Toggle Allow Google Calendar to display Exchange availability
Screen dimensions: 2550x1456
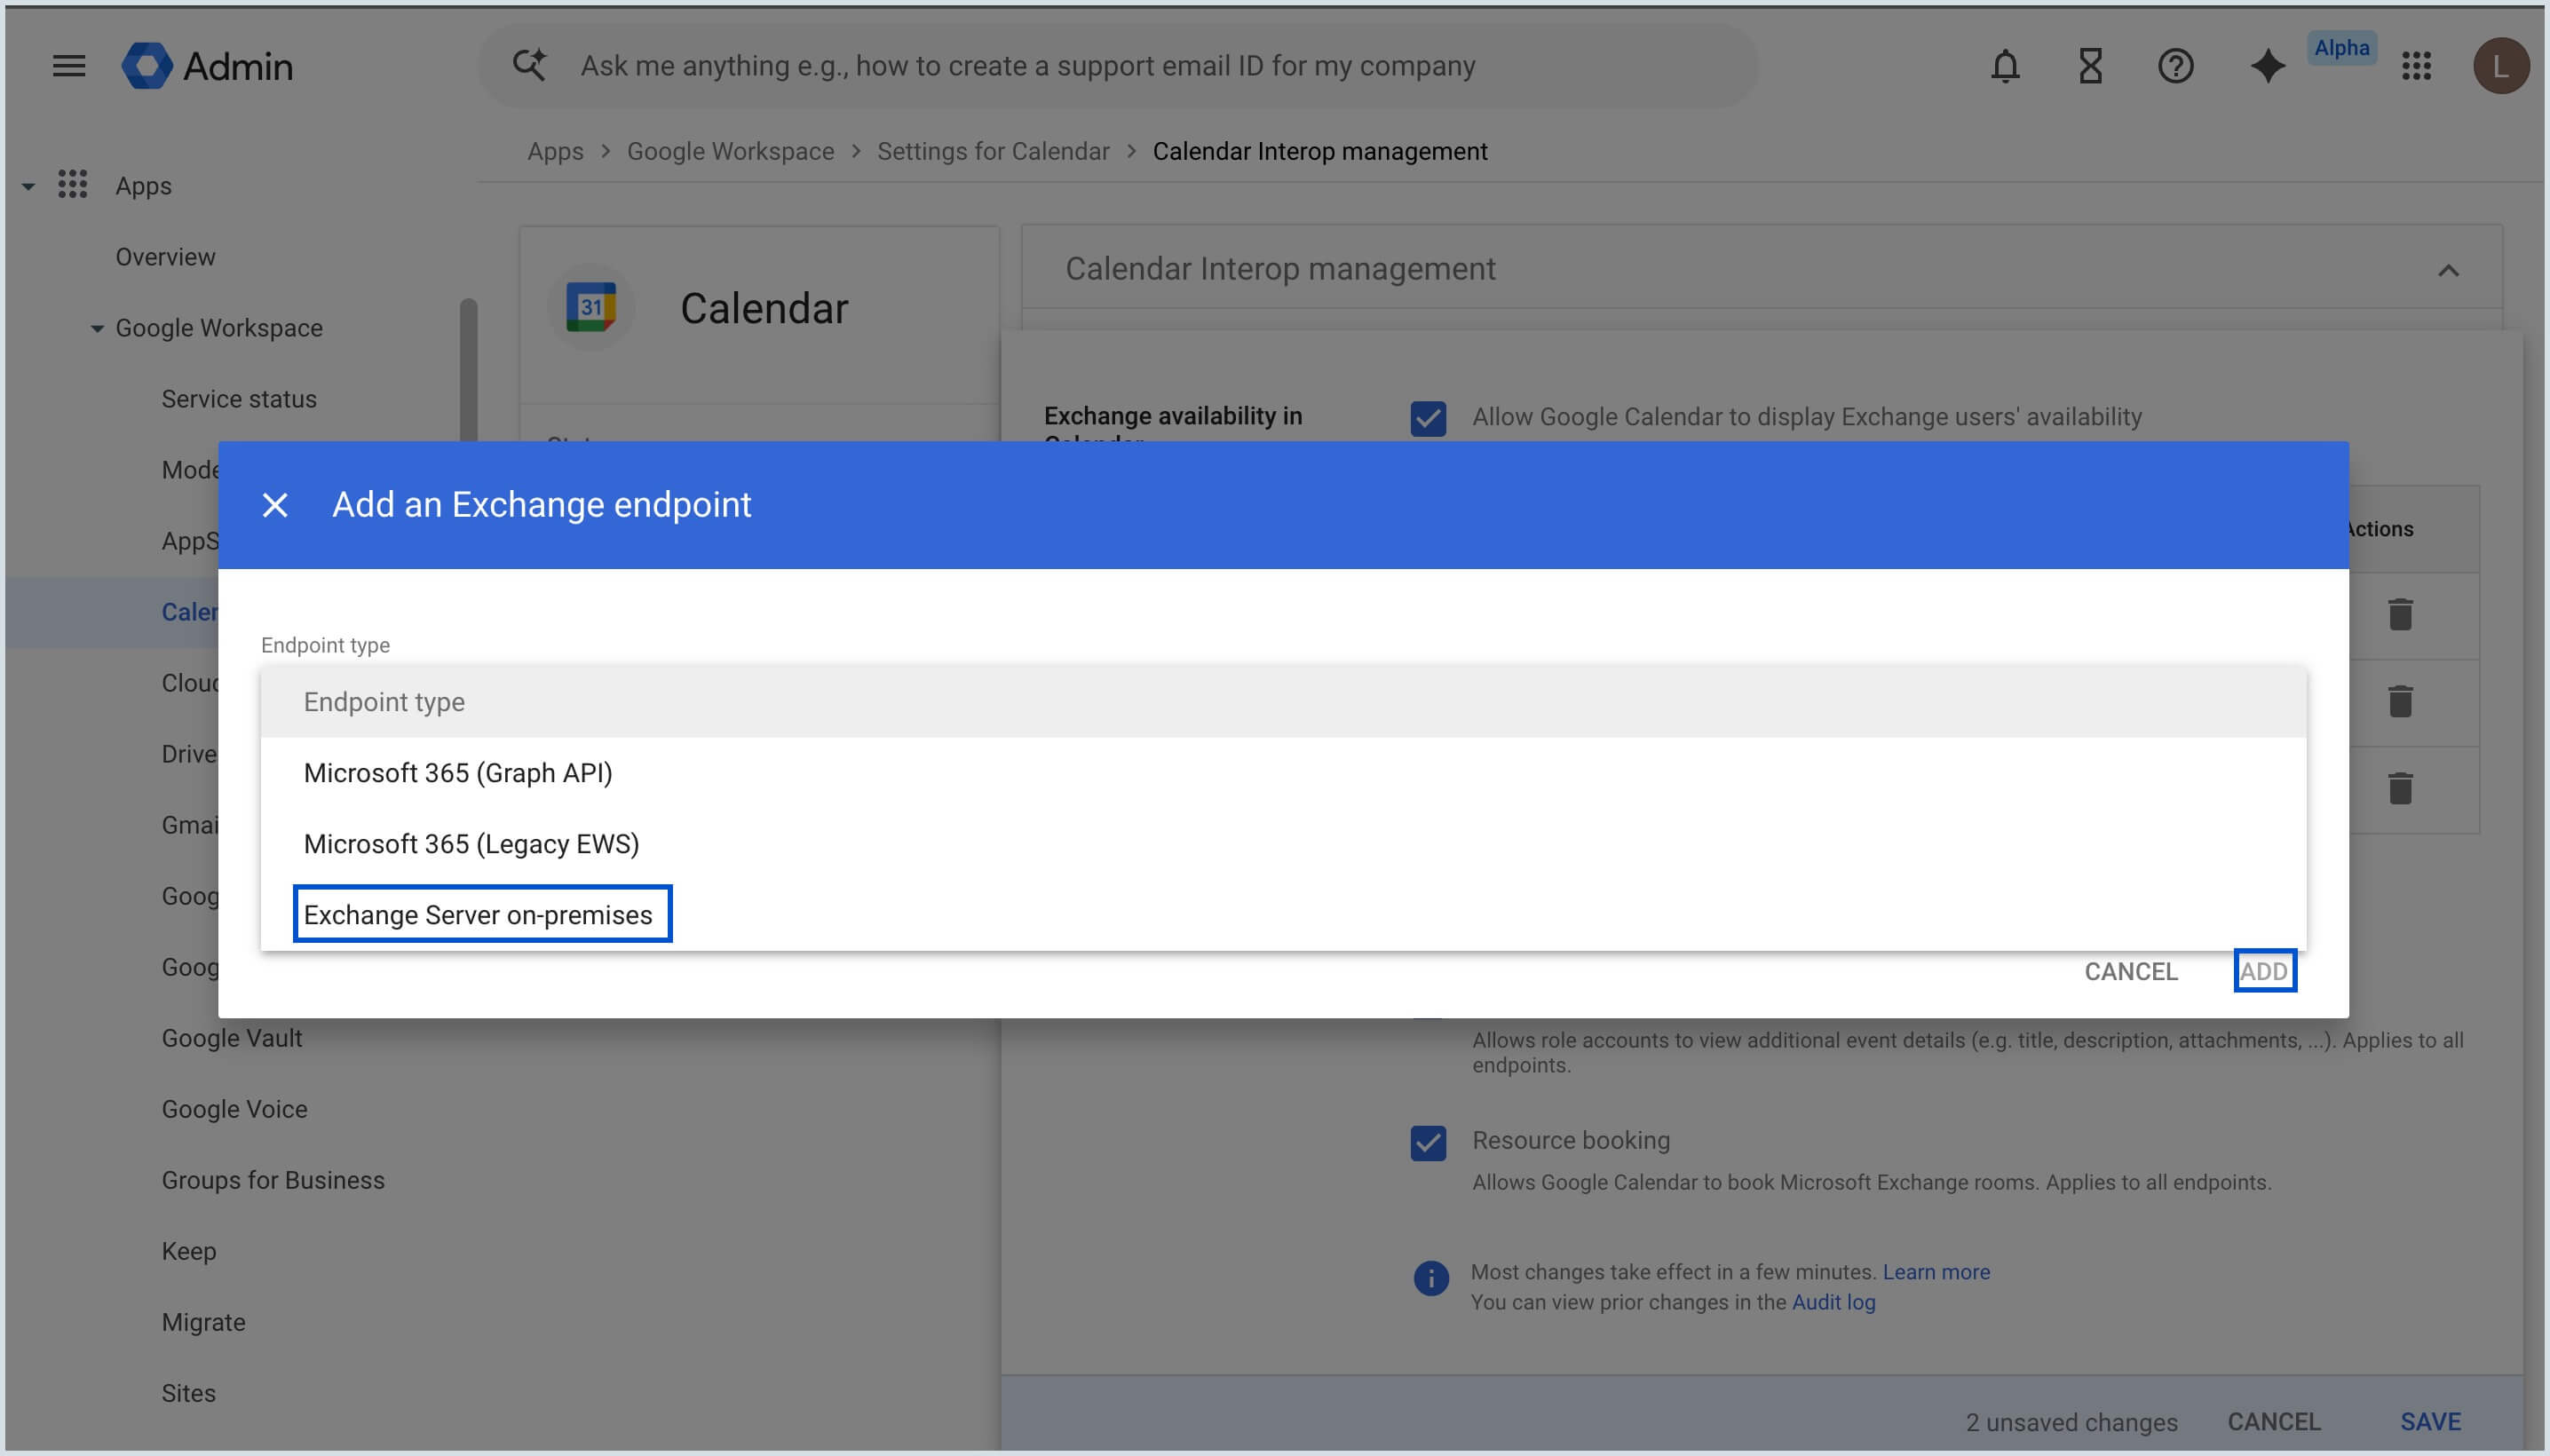tap(1427, 418)
